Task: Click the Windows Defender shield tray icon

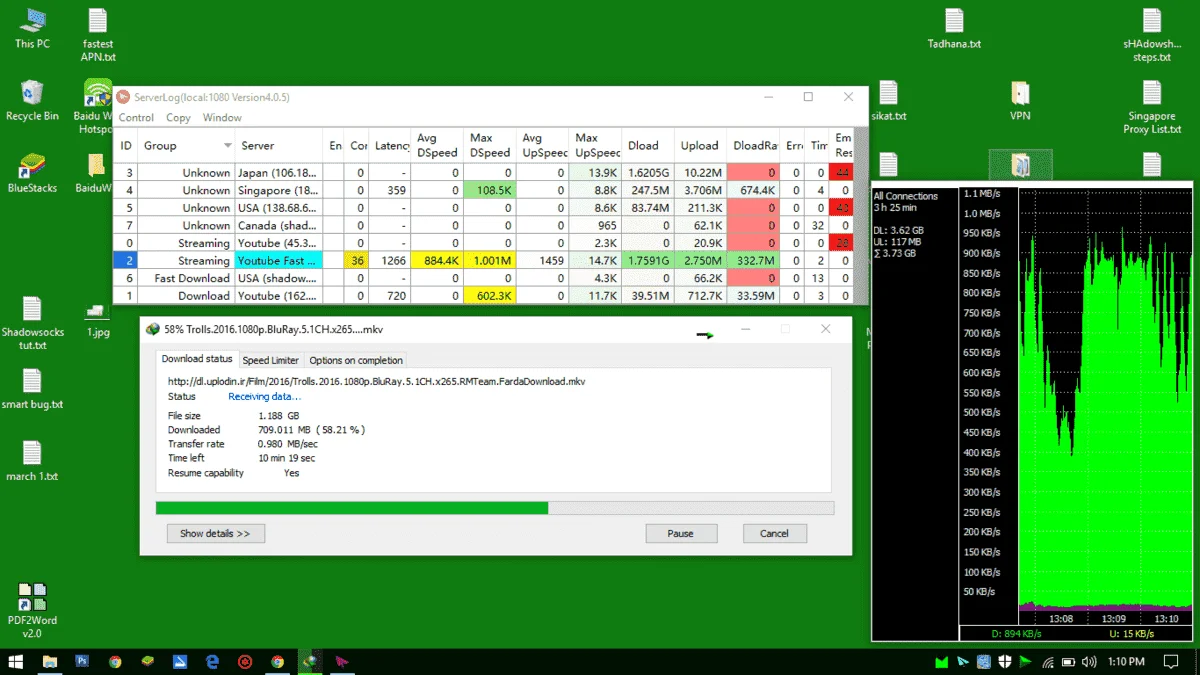Action: [x=1005, y=661]
